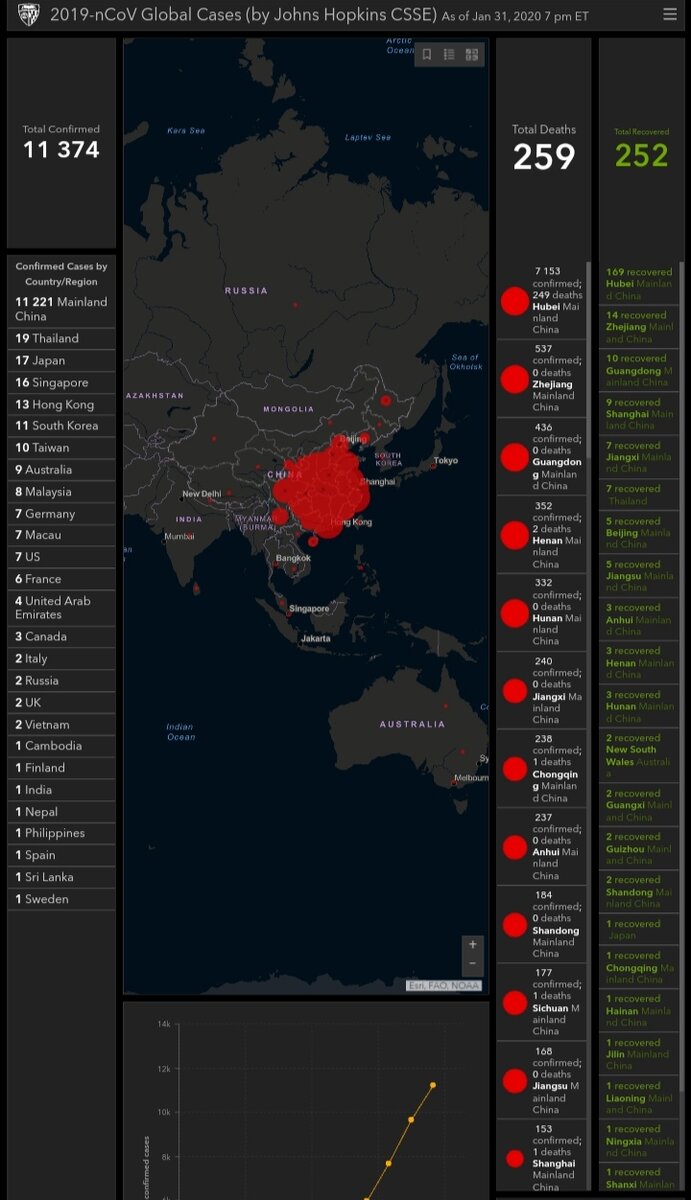Click the red circle beside Guangdong confirmed cases

[514, 457]
